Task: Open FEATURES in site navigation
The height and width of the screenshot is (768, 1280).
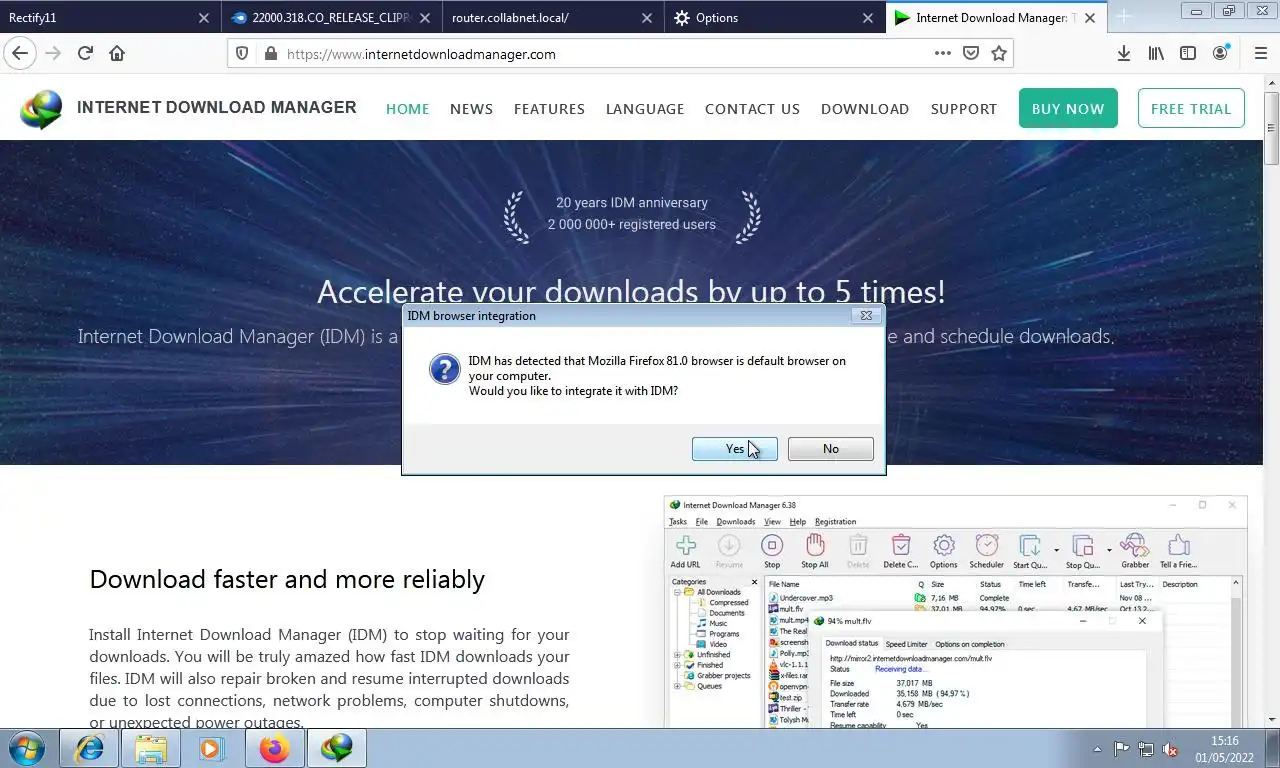Action: coord(549,109)
